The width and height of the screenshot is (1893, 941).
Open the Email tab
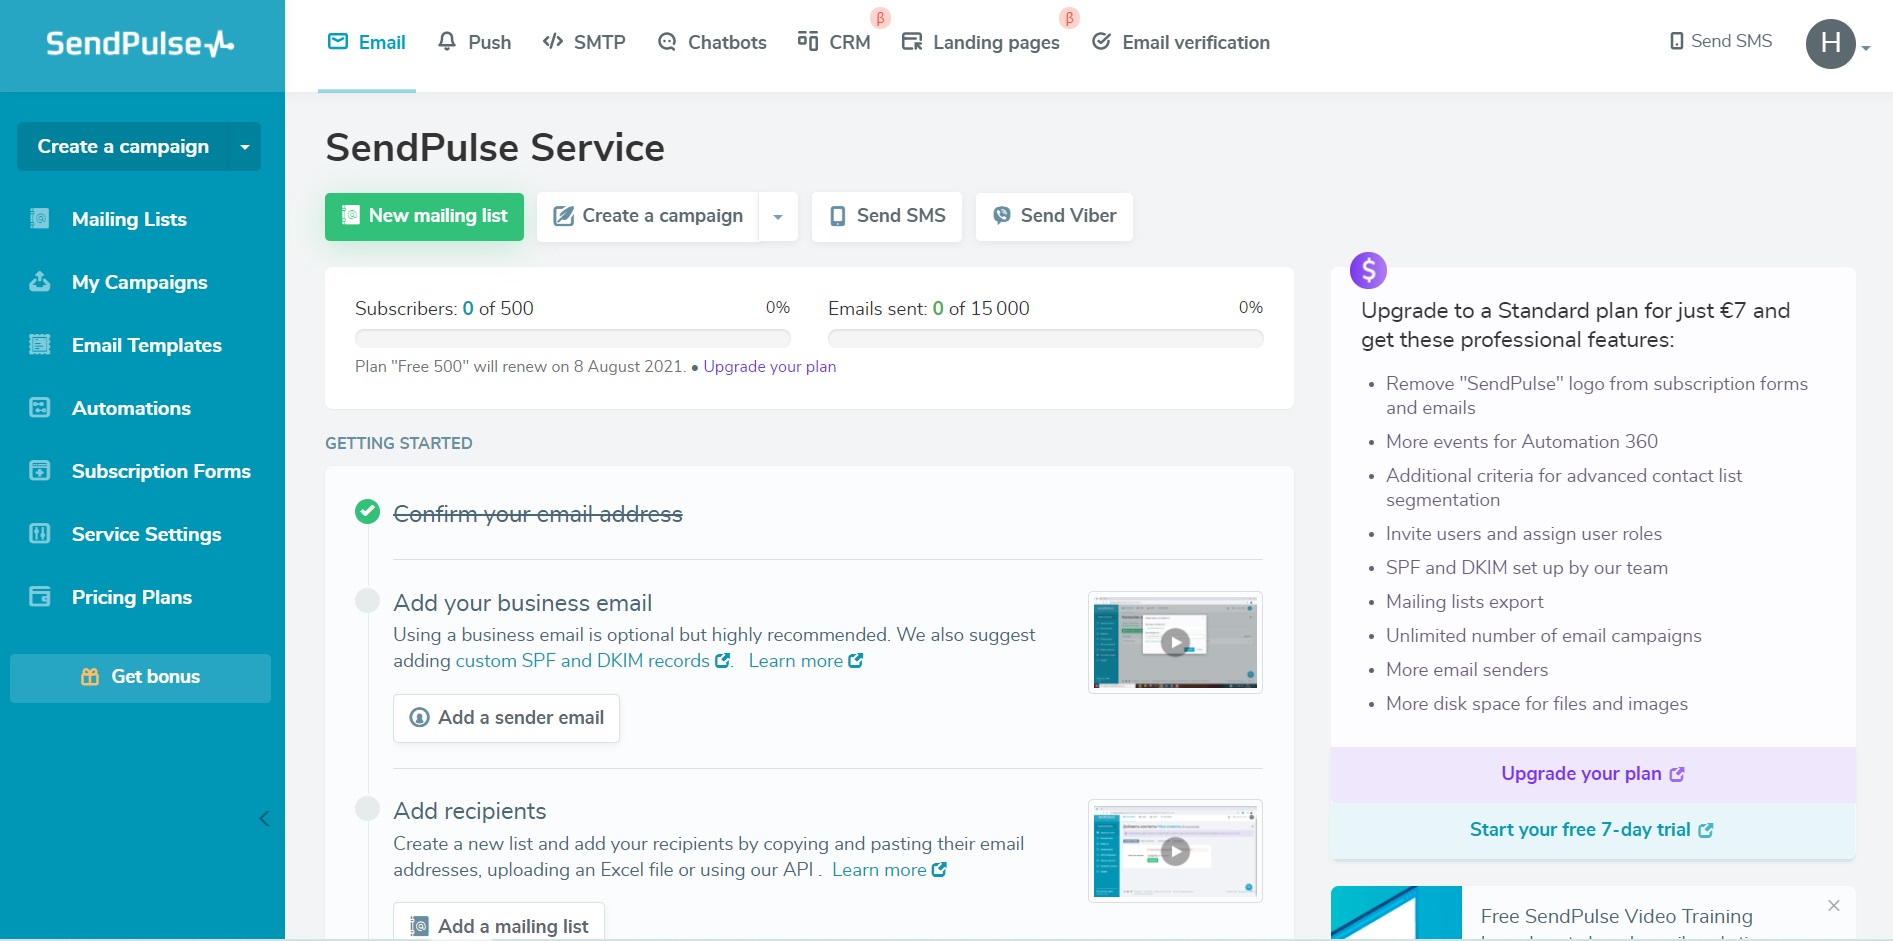[367, 42]
